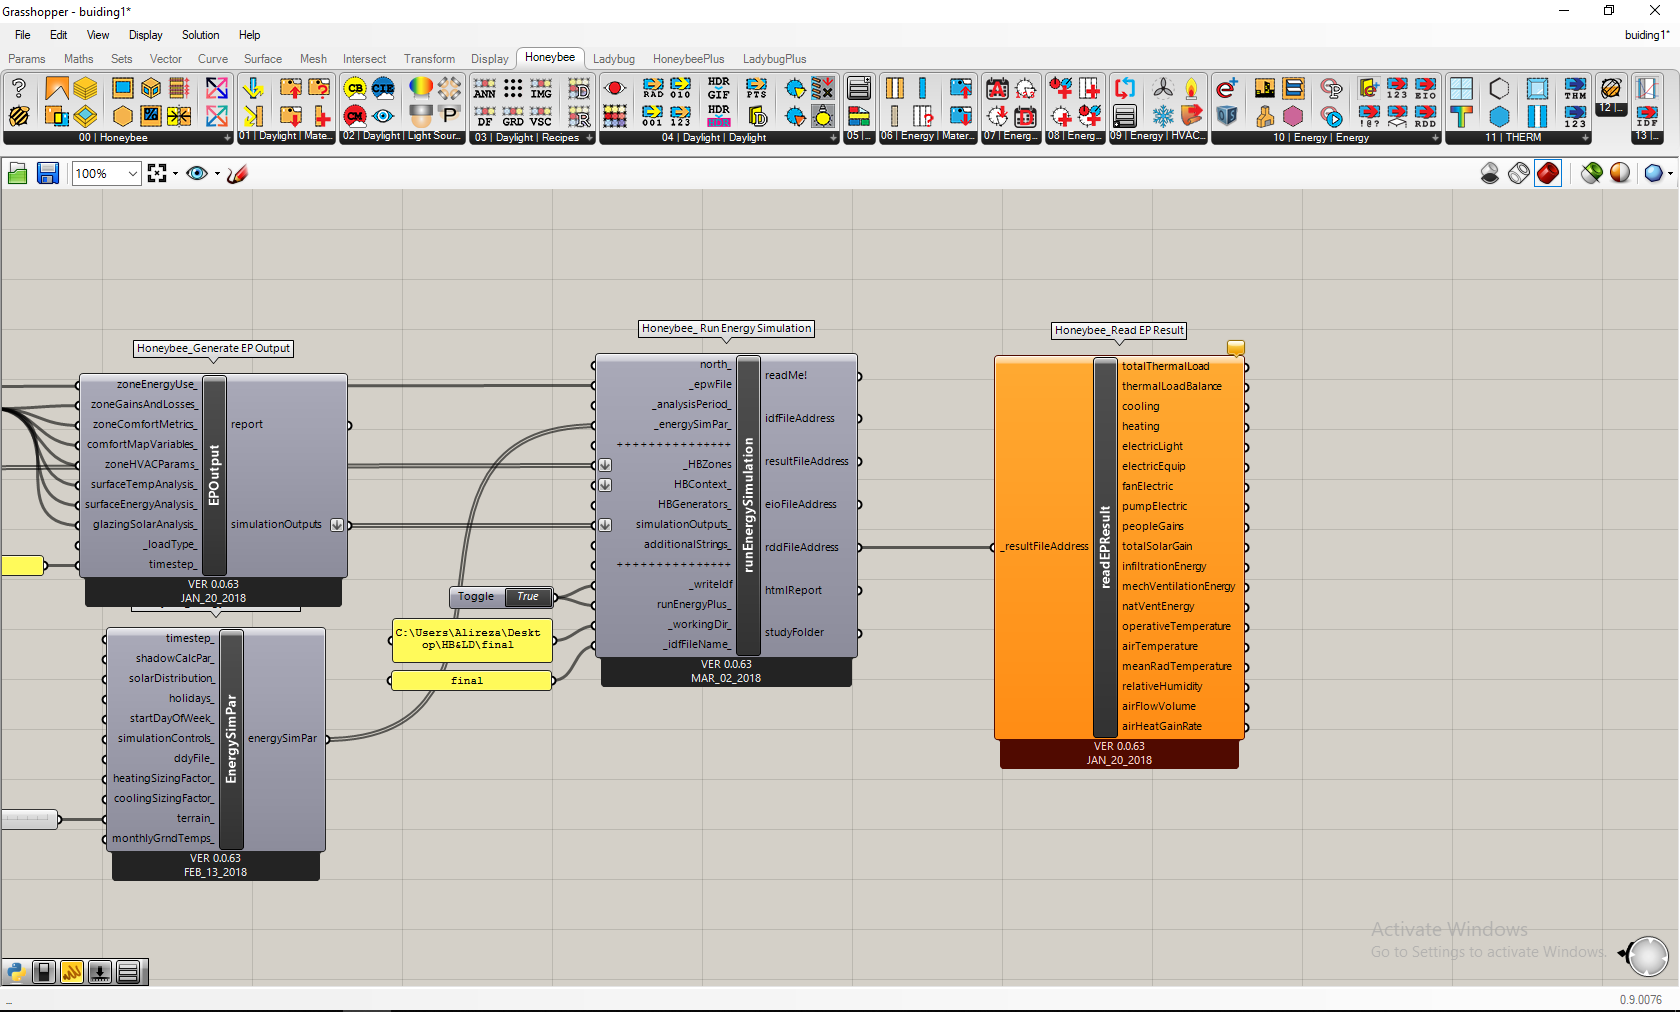Viewport: 1680px width, 1012px height.
Task: Click the sketch pen icon on canvas toolbar
Action: [237, 173]
